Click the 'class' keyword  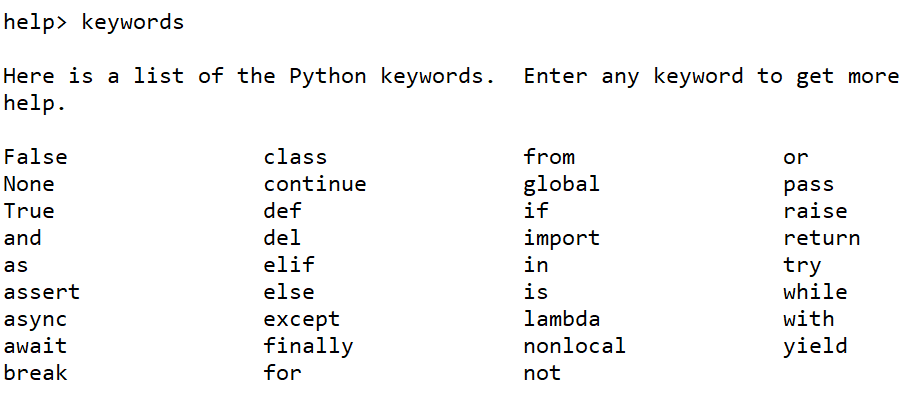[295, 157]
